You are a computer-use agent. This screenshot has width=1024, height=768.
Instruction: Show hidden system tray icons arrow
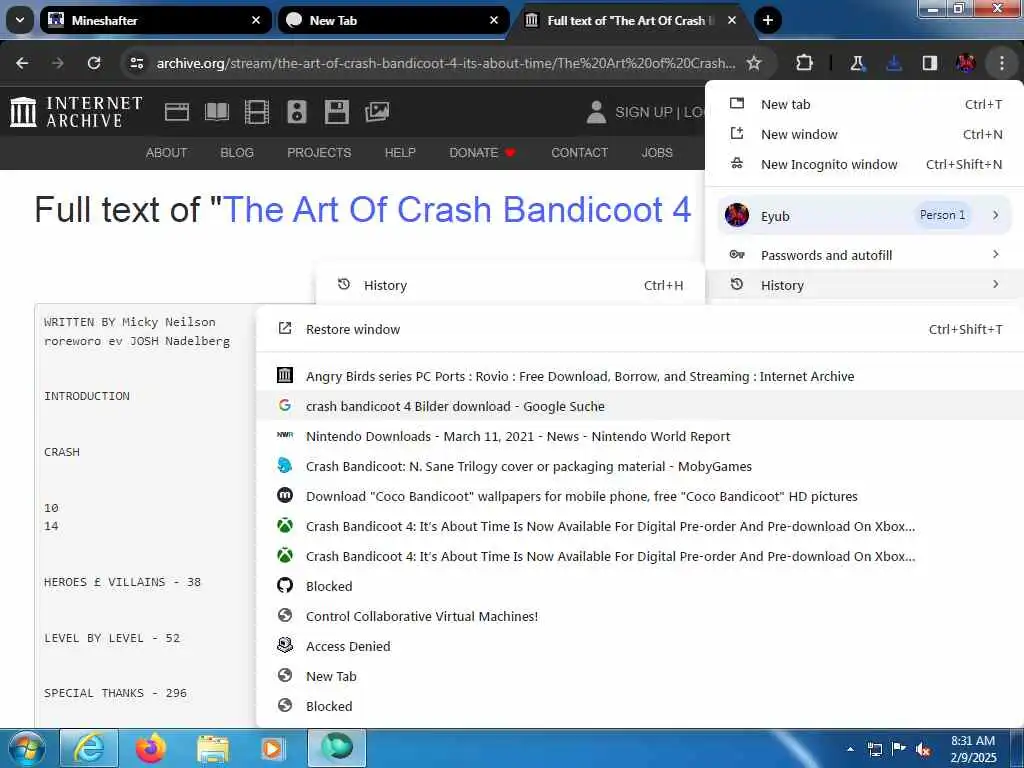click(x=850, y=749)
